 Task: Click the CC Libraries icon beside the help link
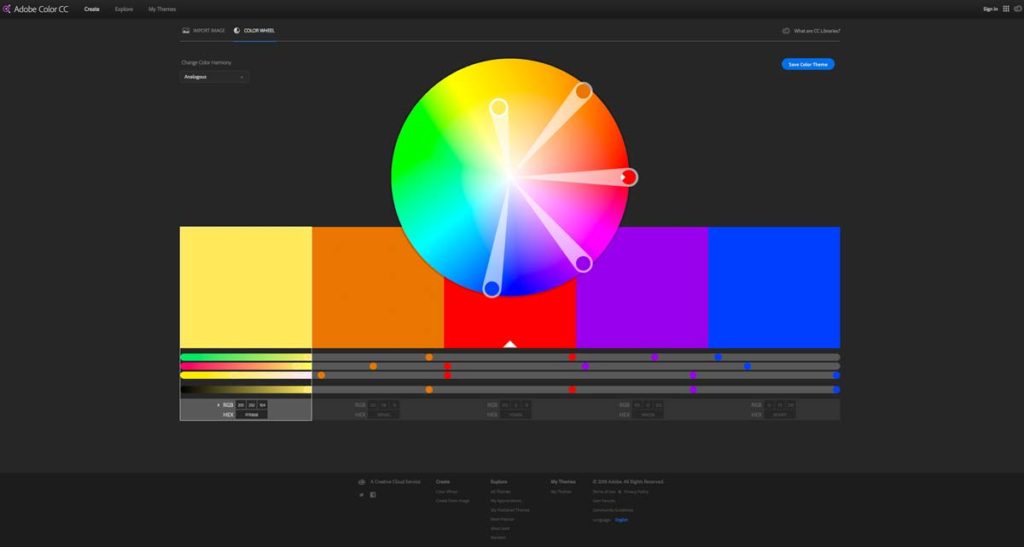(786, 31)
